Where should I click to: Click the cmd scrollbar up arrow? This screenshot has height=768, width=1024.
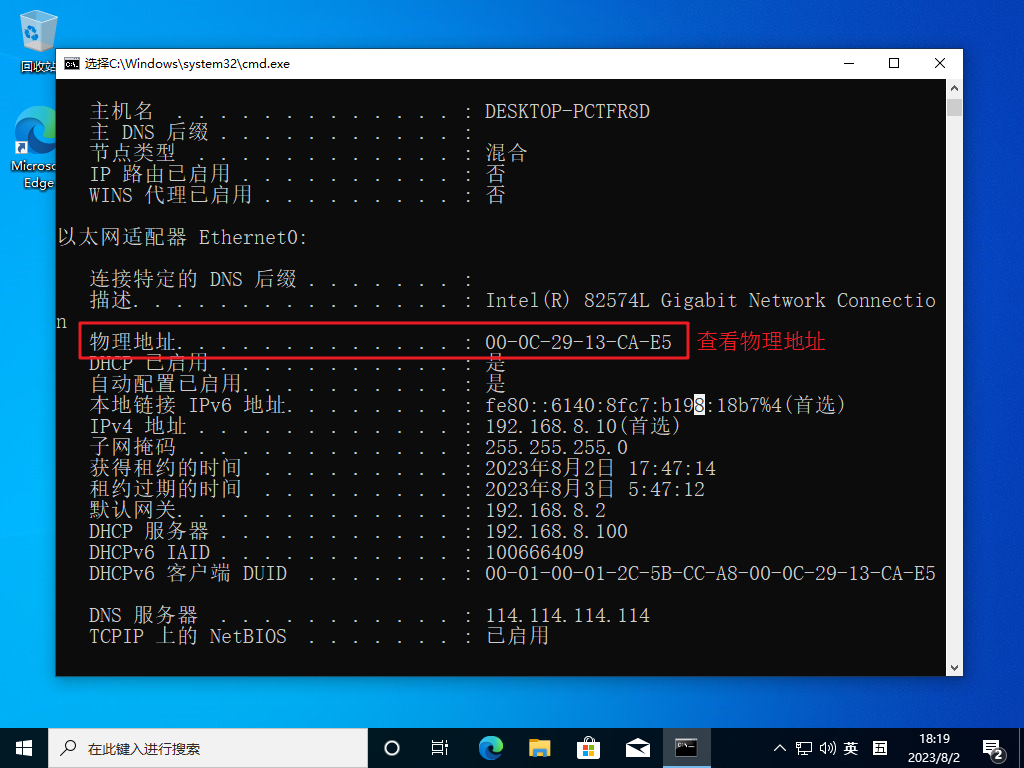pyautogui.click(x=954, y=88)
